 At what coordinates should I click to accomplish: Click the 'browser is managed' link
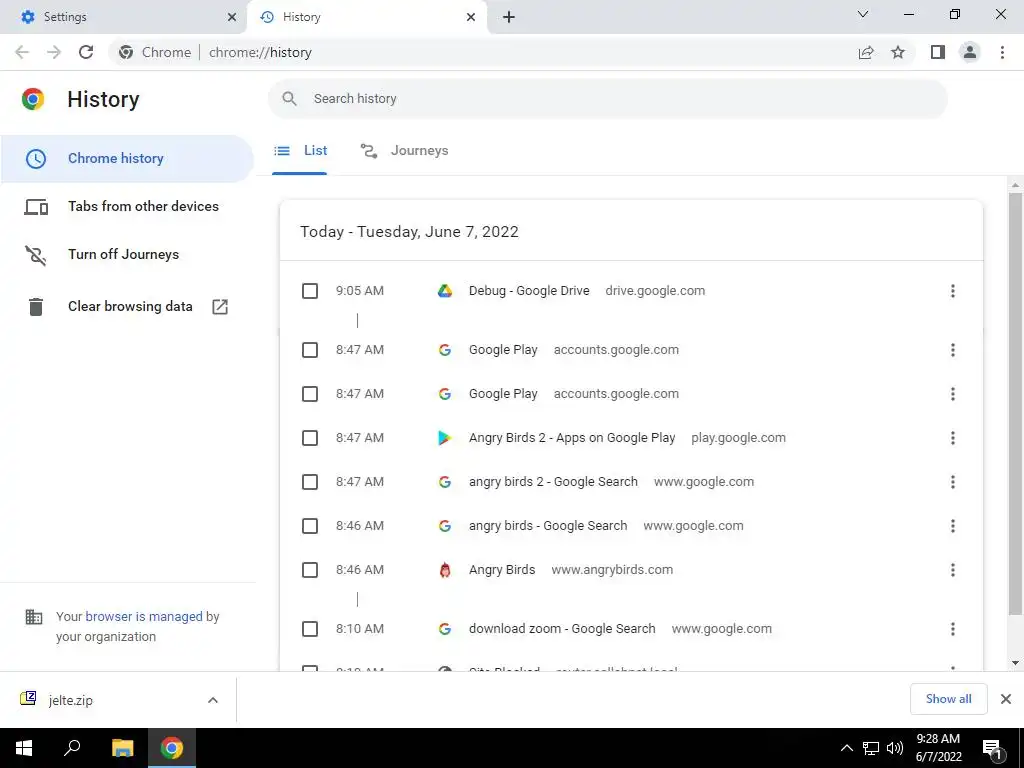[x=144, y=616]
